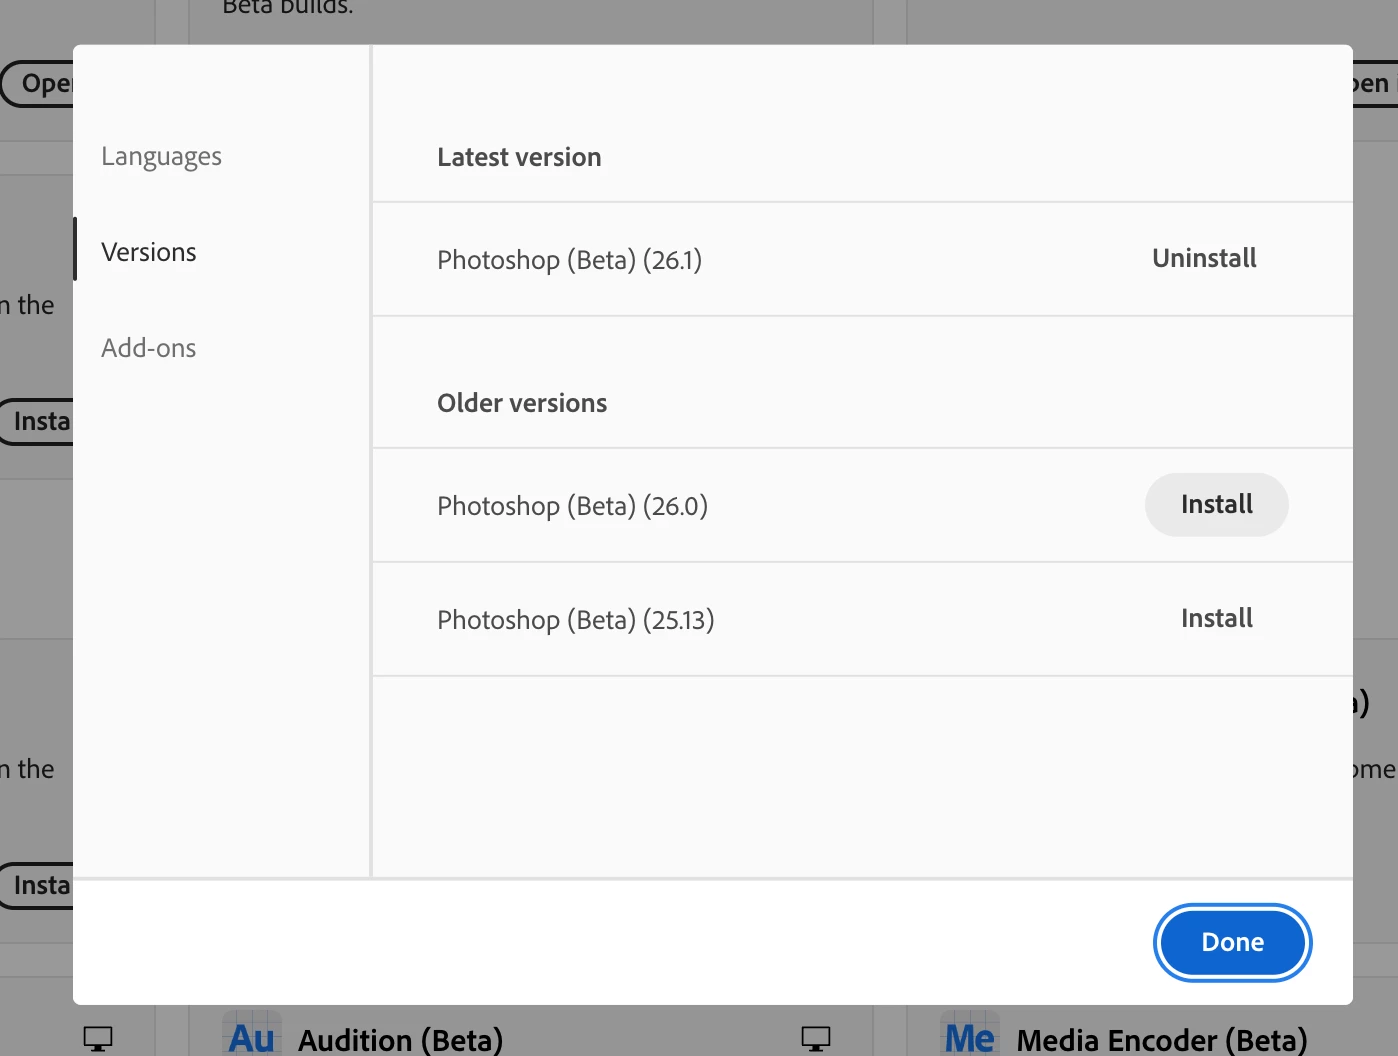The height and width of the screenshot is (1056, 1398).
Task: Select the Media Encoder (Beta) title behind dialog
Action: [1162, 1040]
